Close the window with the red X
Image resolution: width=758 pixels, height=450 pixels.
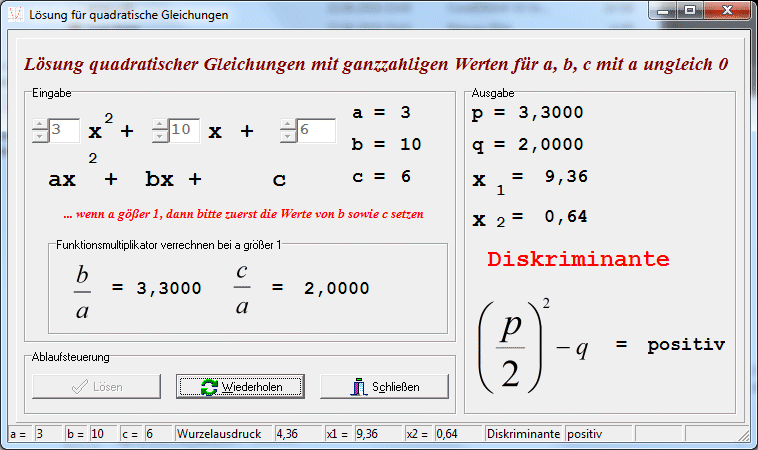tap(727, 11)
